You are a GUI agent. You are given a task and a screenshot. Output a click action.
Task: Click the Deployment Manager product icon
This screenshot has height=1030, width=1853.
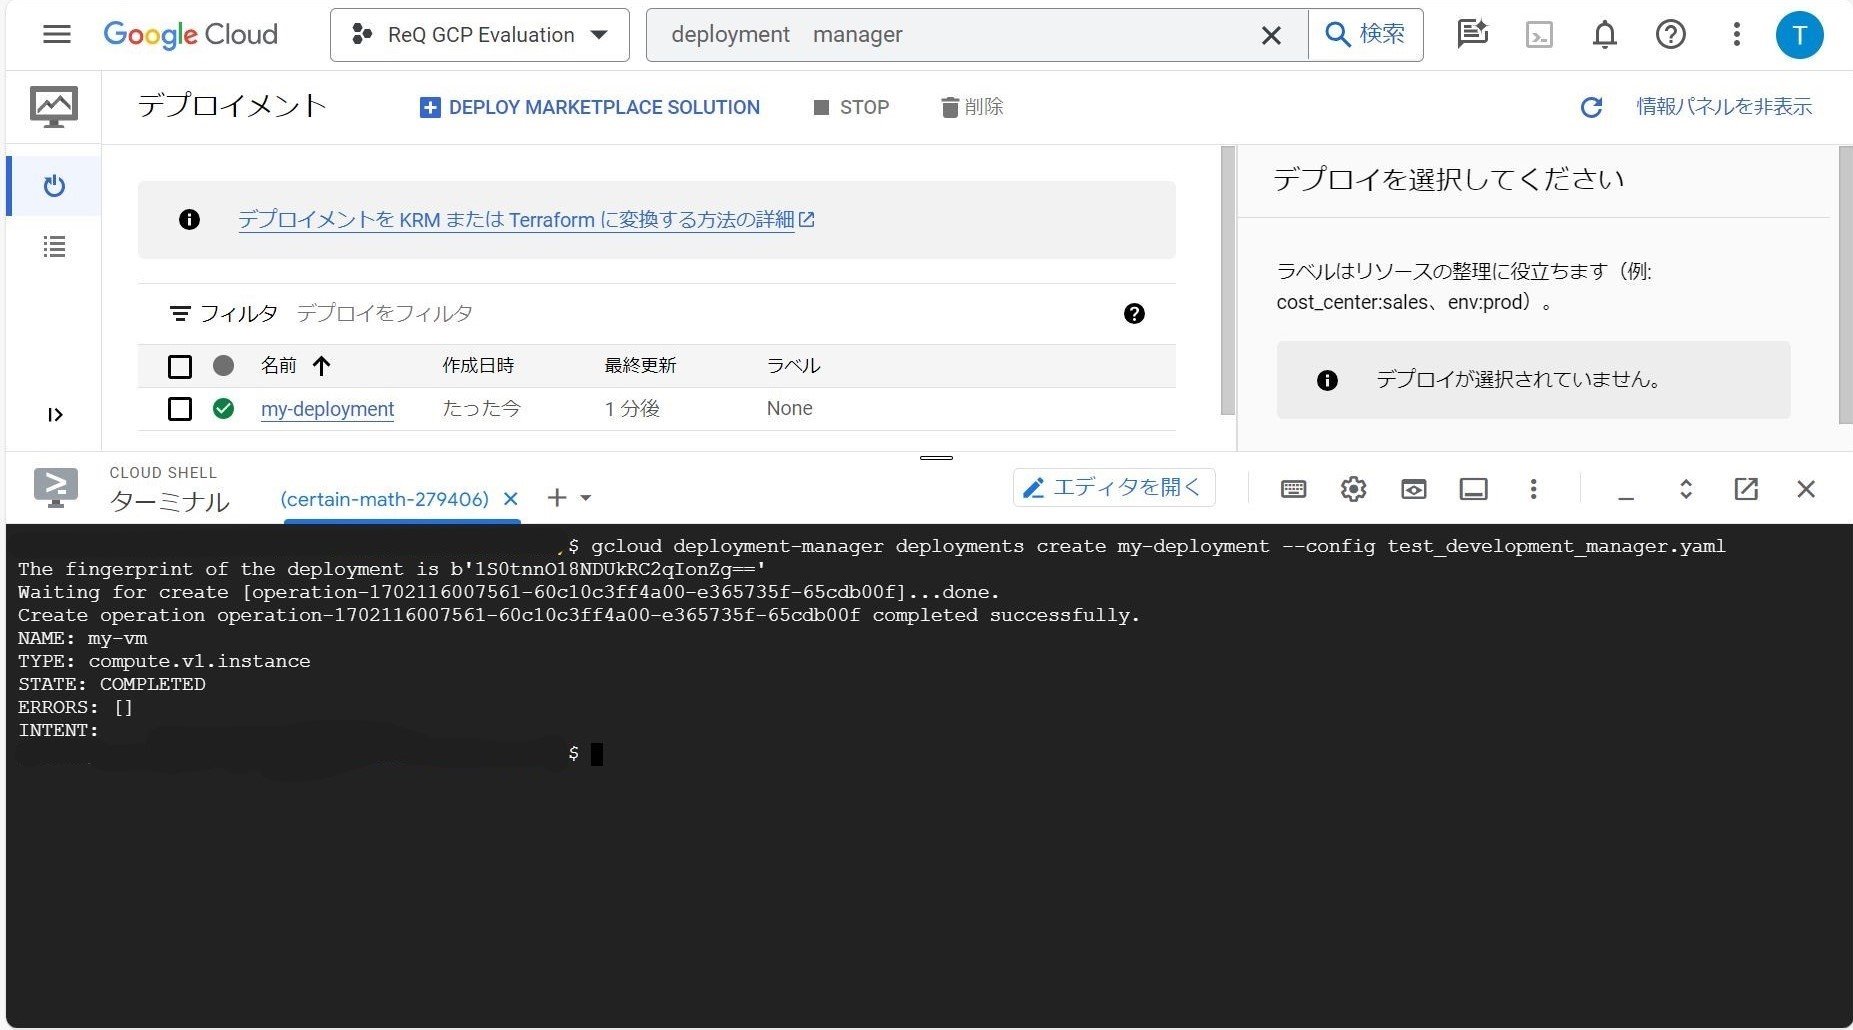pyautogui.click(x=54, y=106)
